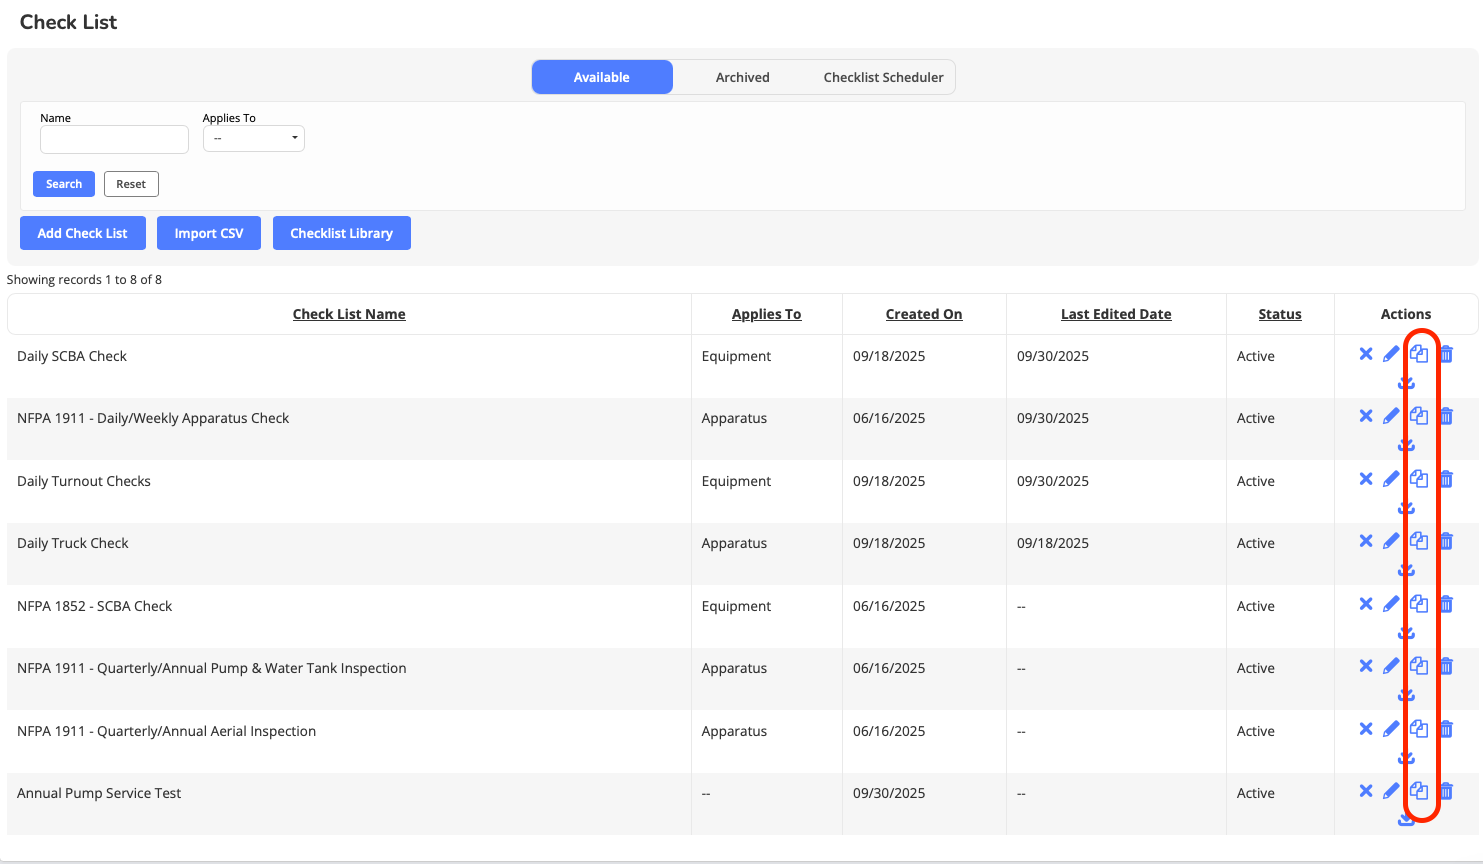Click the Add Check List button
The image size is (1483, 864).
click(x=82, y=233)
